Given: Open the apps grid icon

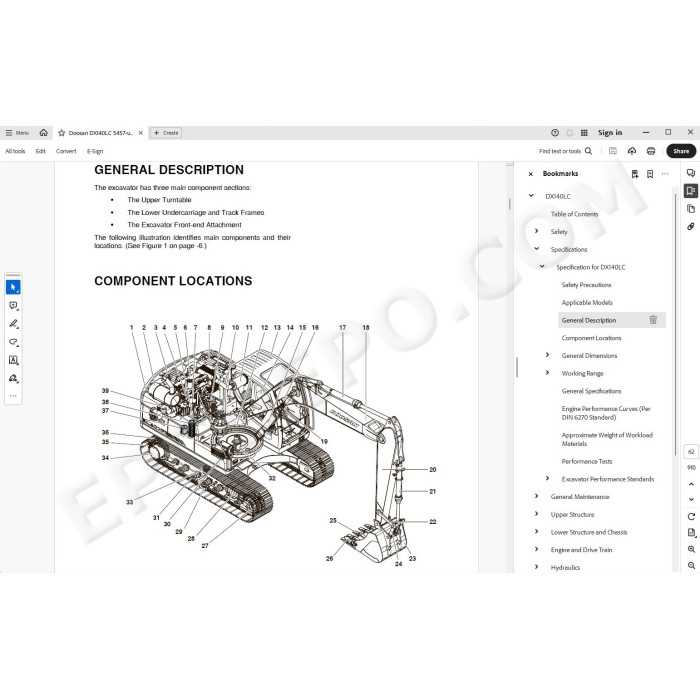Looking at the screenshot, I should point(584,133).
